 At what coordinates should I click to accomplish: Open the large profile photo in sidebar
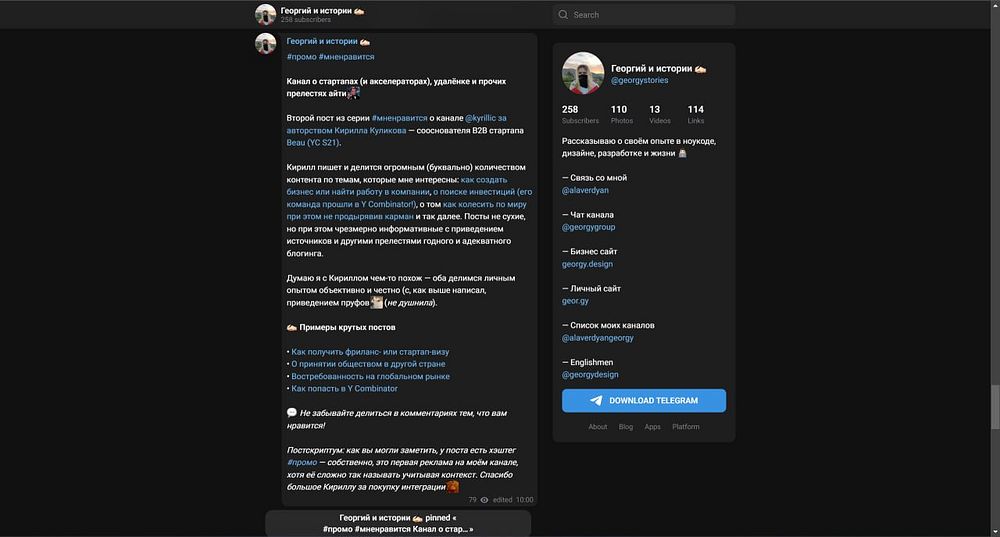(583, 73)
